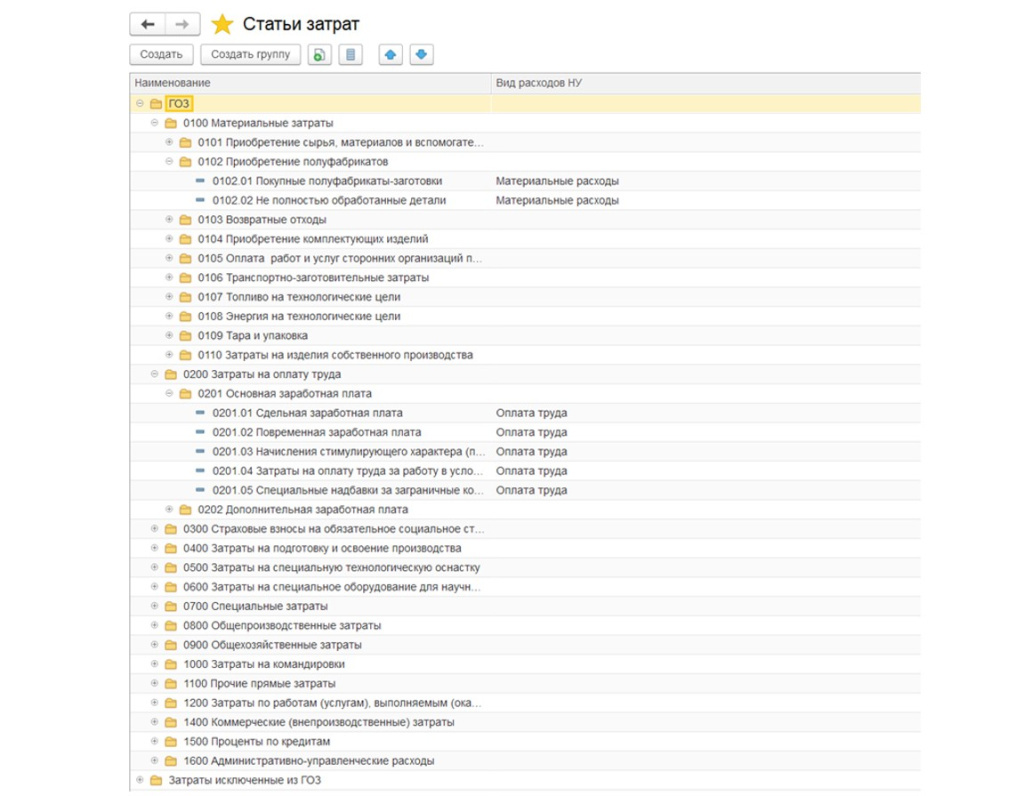The height and width of the screenshot is (796, 1024).
Task: Click the list view mode icon
Action: point(351,55)
